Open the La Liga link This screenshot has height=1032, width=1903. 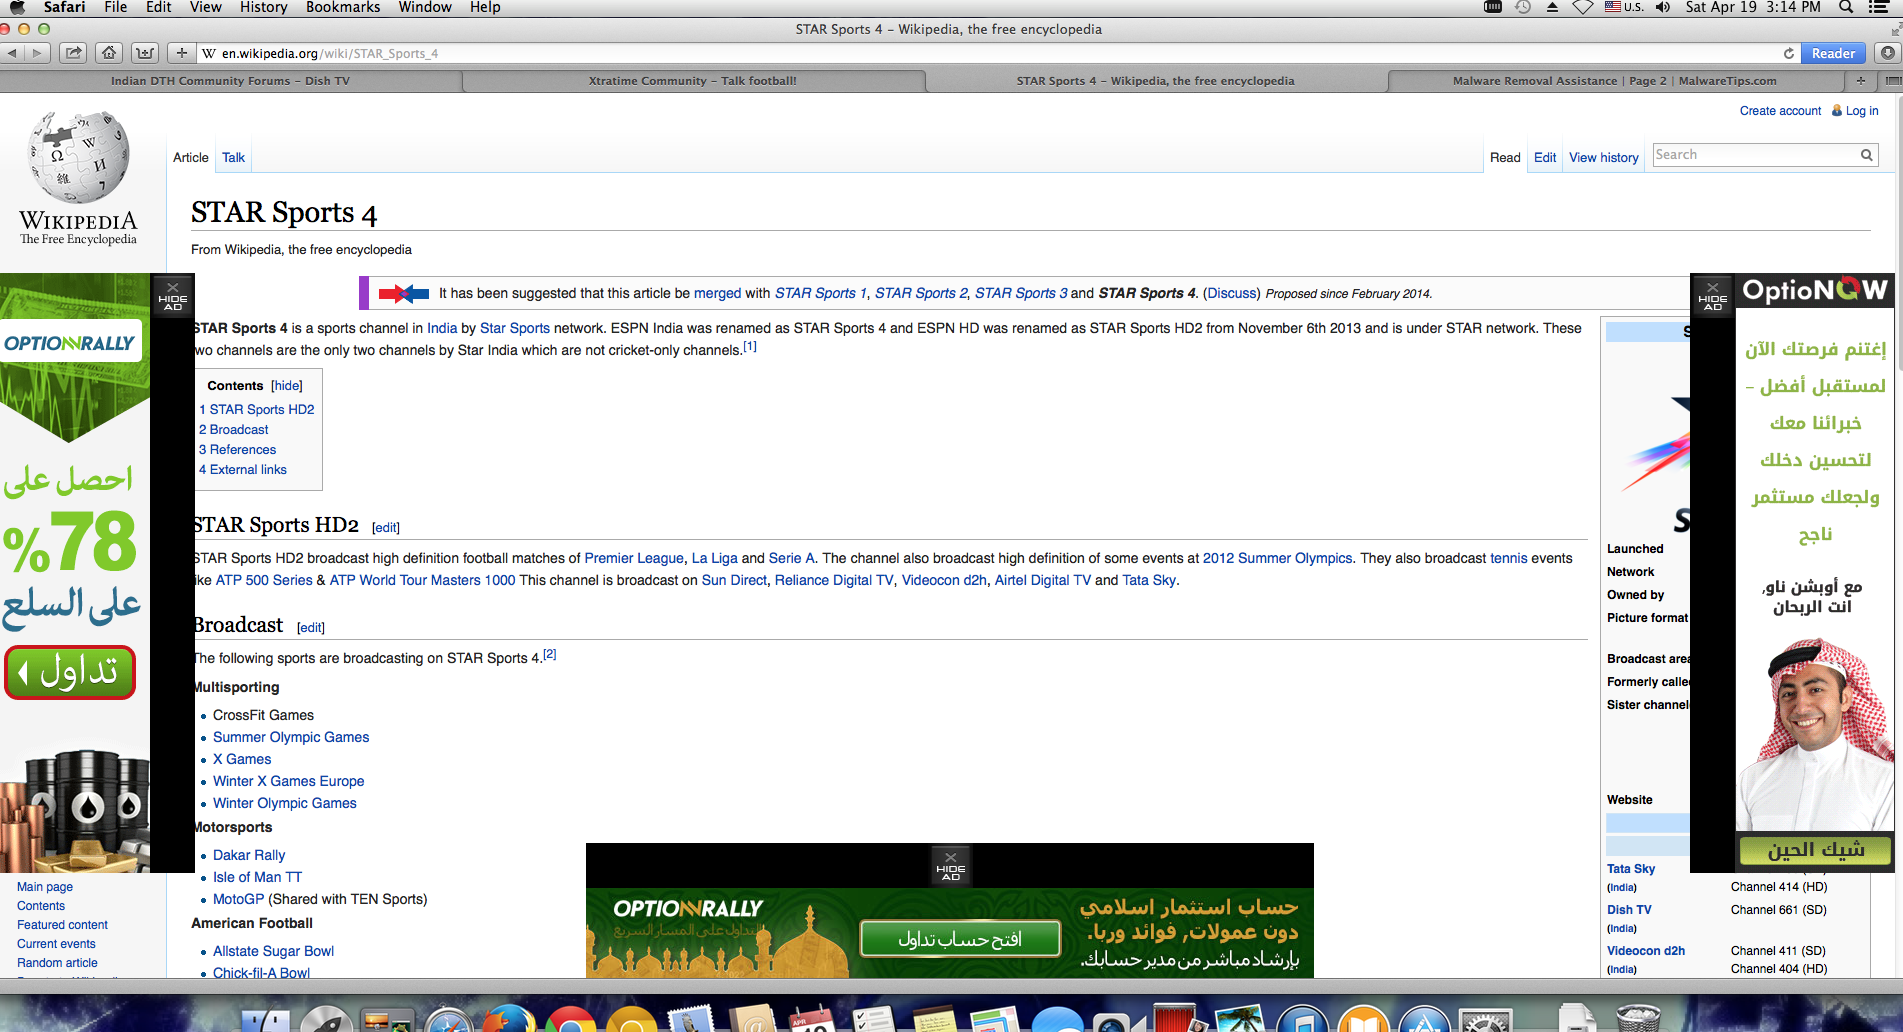point(714,559)
